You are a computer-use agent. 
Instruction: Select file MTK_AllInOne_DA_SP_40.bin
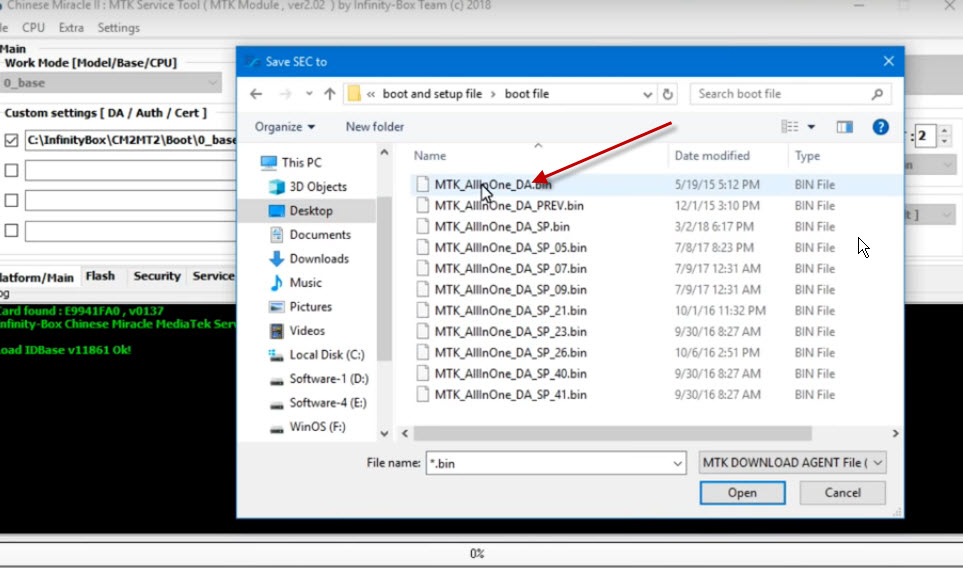tap(510, 373)
